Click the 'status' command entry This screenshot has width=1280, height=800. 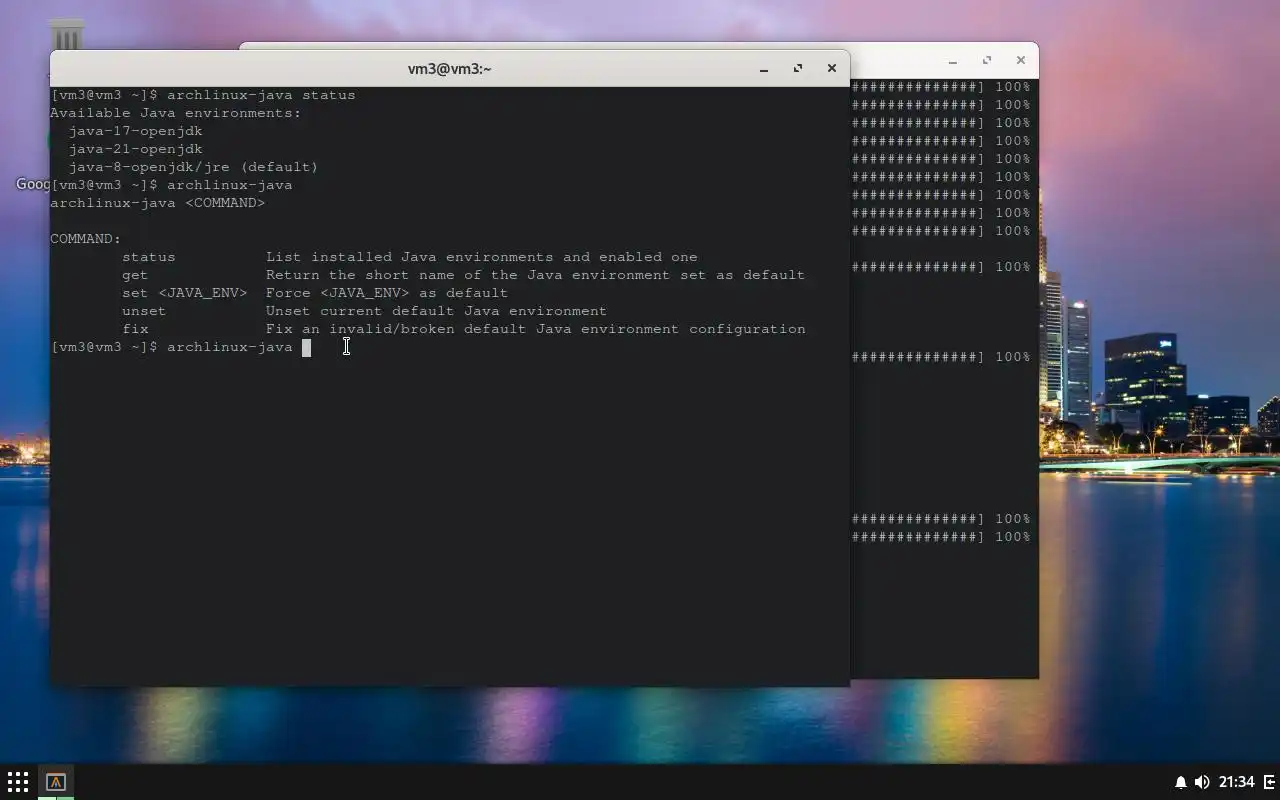(148, 257)
